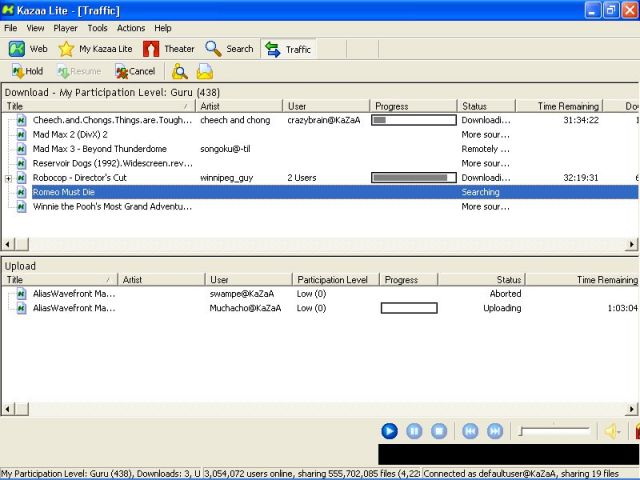640x480 pixels.
Task: Open My Kazaa Lite page
Action: coord(95,49)
